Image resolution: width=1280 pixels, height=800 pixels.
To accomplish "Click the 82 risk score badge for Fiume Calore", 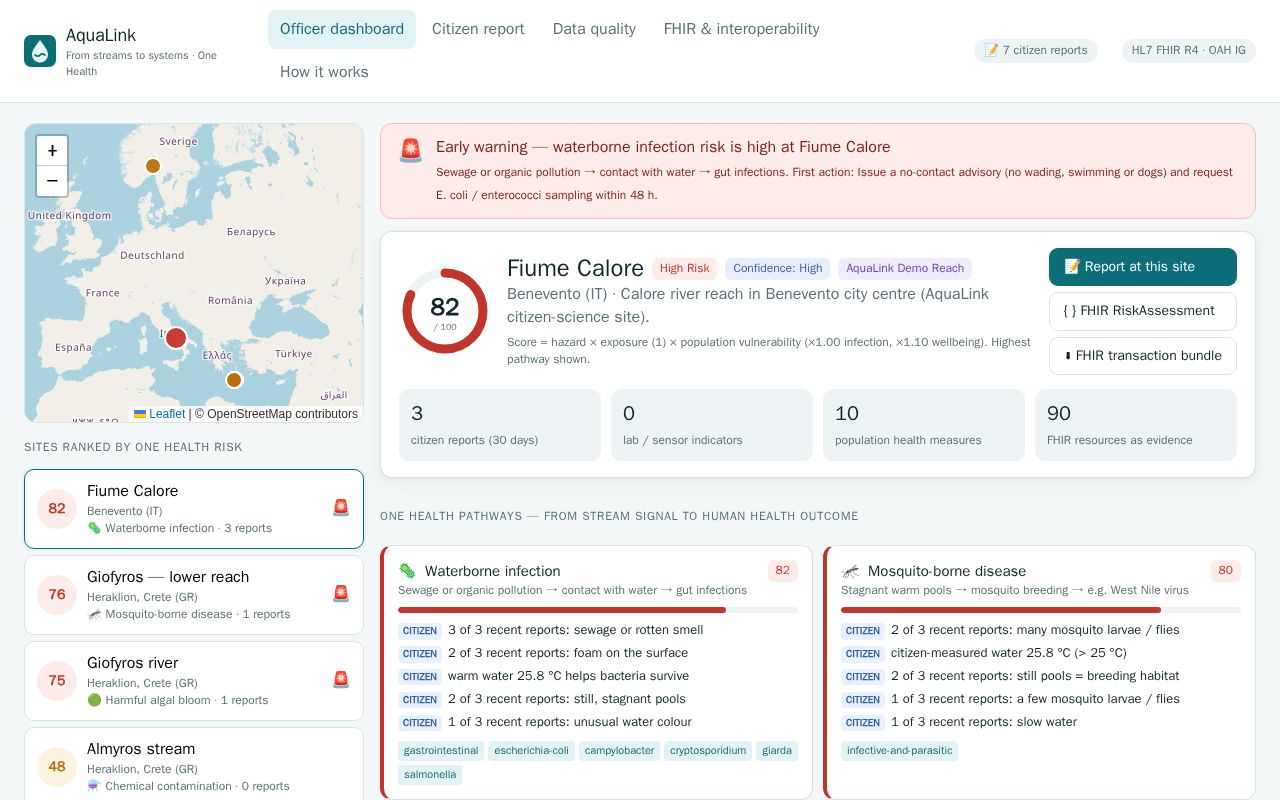I will tap(57, 509).
